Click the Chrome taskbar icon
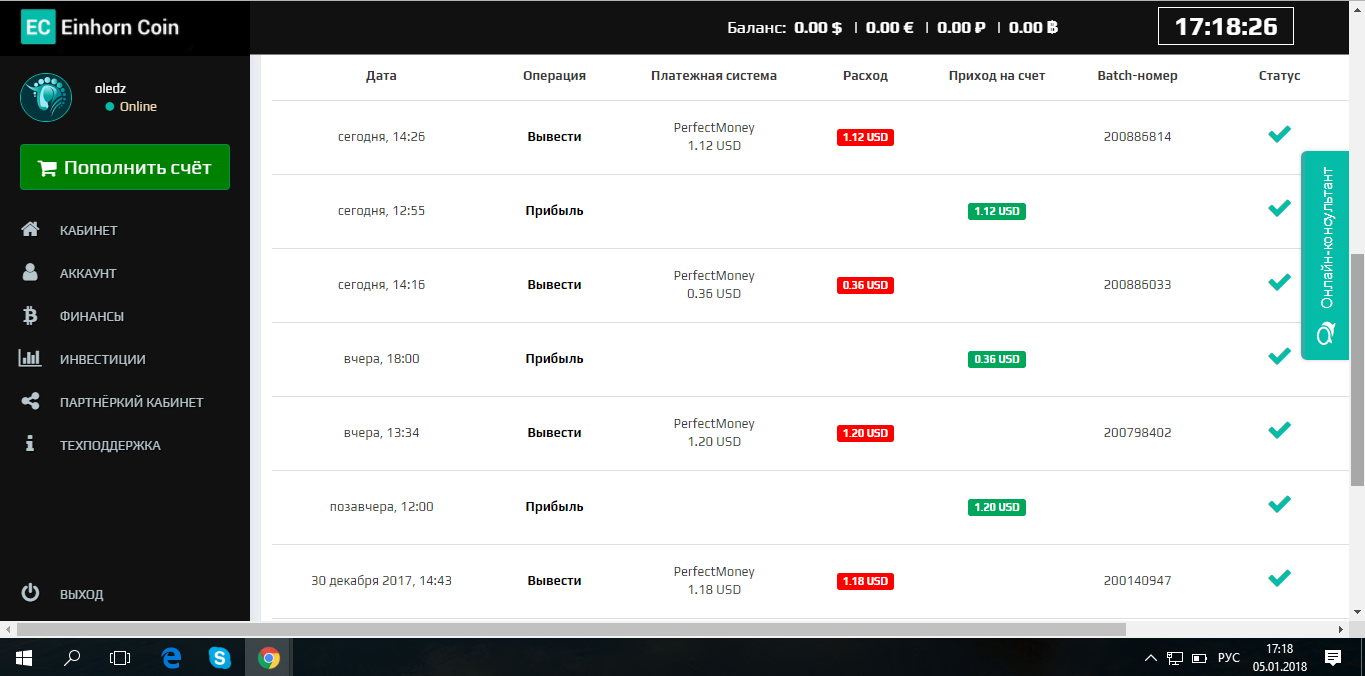The image size is (1365, 676). point(268,658)
